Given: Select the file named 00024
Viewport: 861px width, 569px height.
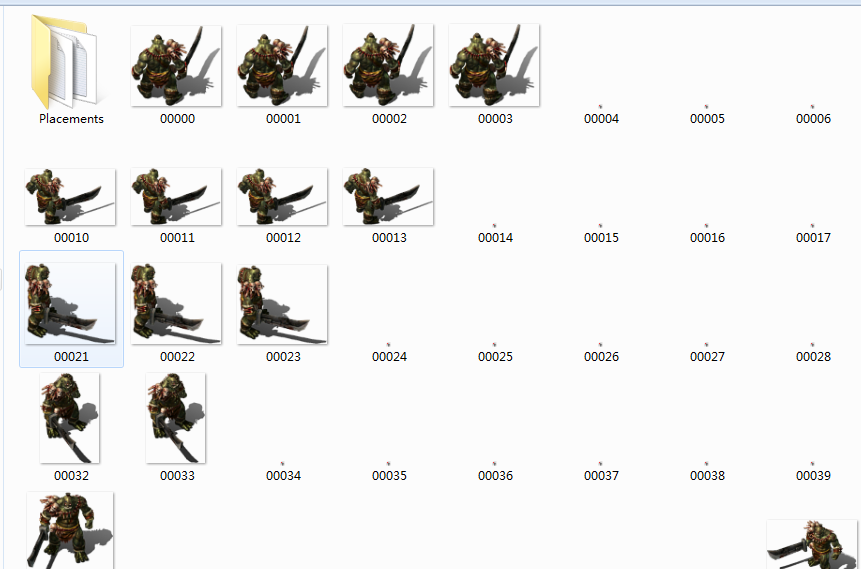Looking at the screenshot, I should (x=389, y=357).
